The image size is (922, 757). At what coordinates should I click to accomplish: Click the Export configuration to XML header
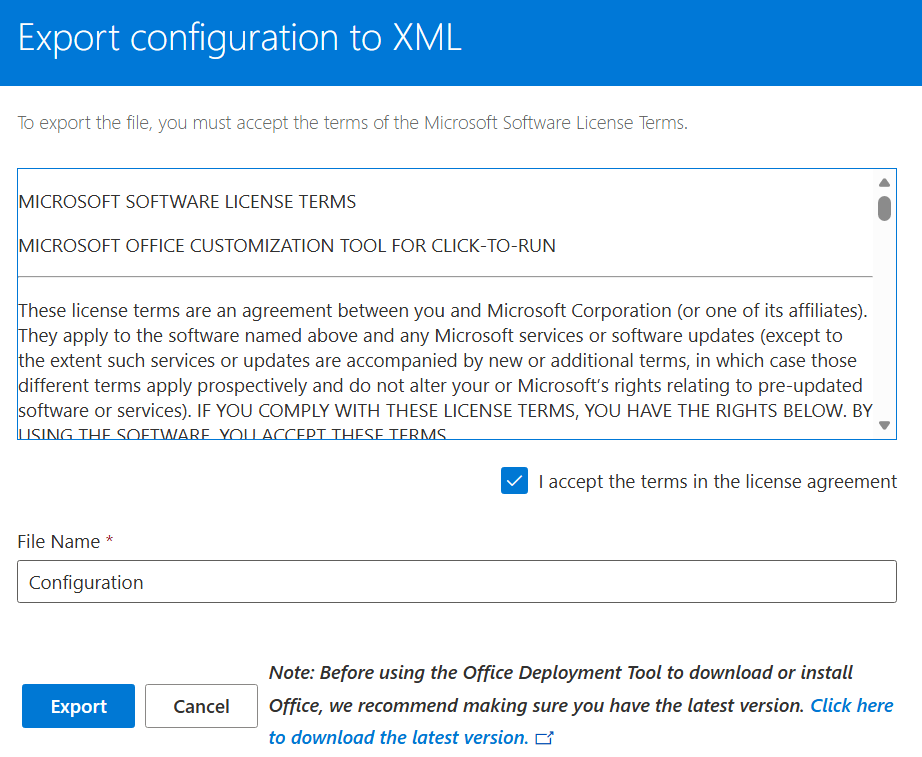[239, 38]
